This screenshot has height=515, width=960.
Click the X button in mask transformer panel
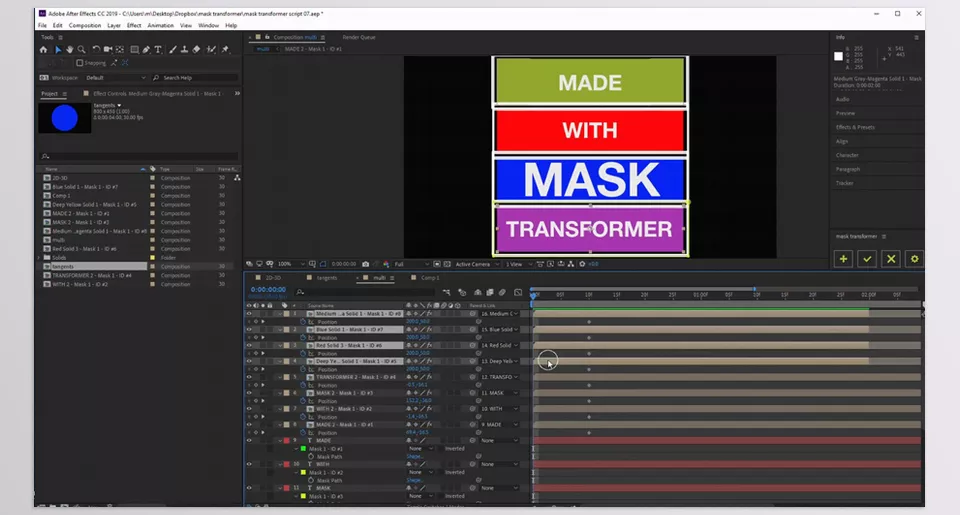891,259
